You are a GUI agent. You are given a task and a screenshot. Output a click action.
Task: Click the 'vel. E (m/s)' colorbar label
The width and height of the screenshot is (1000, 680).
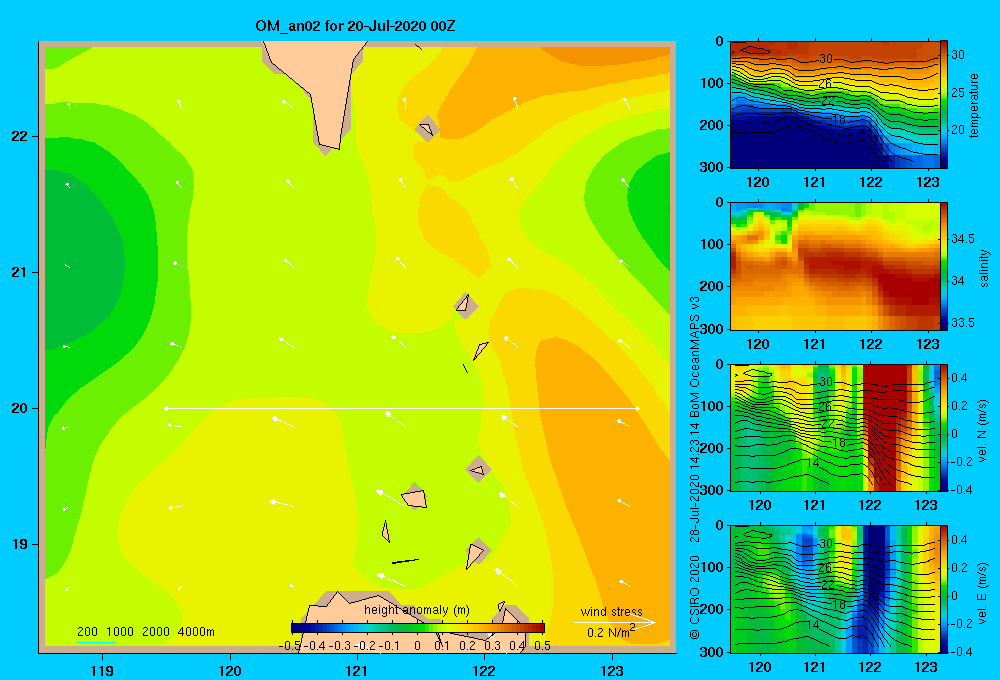(983, 593)
